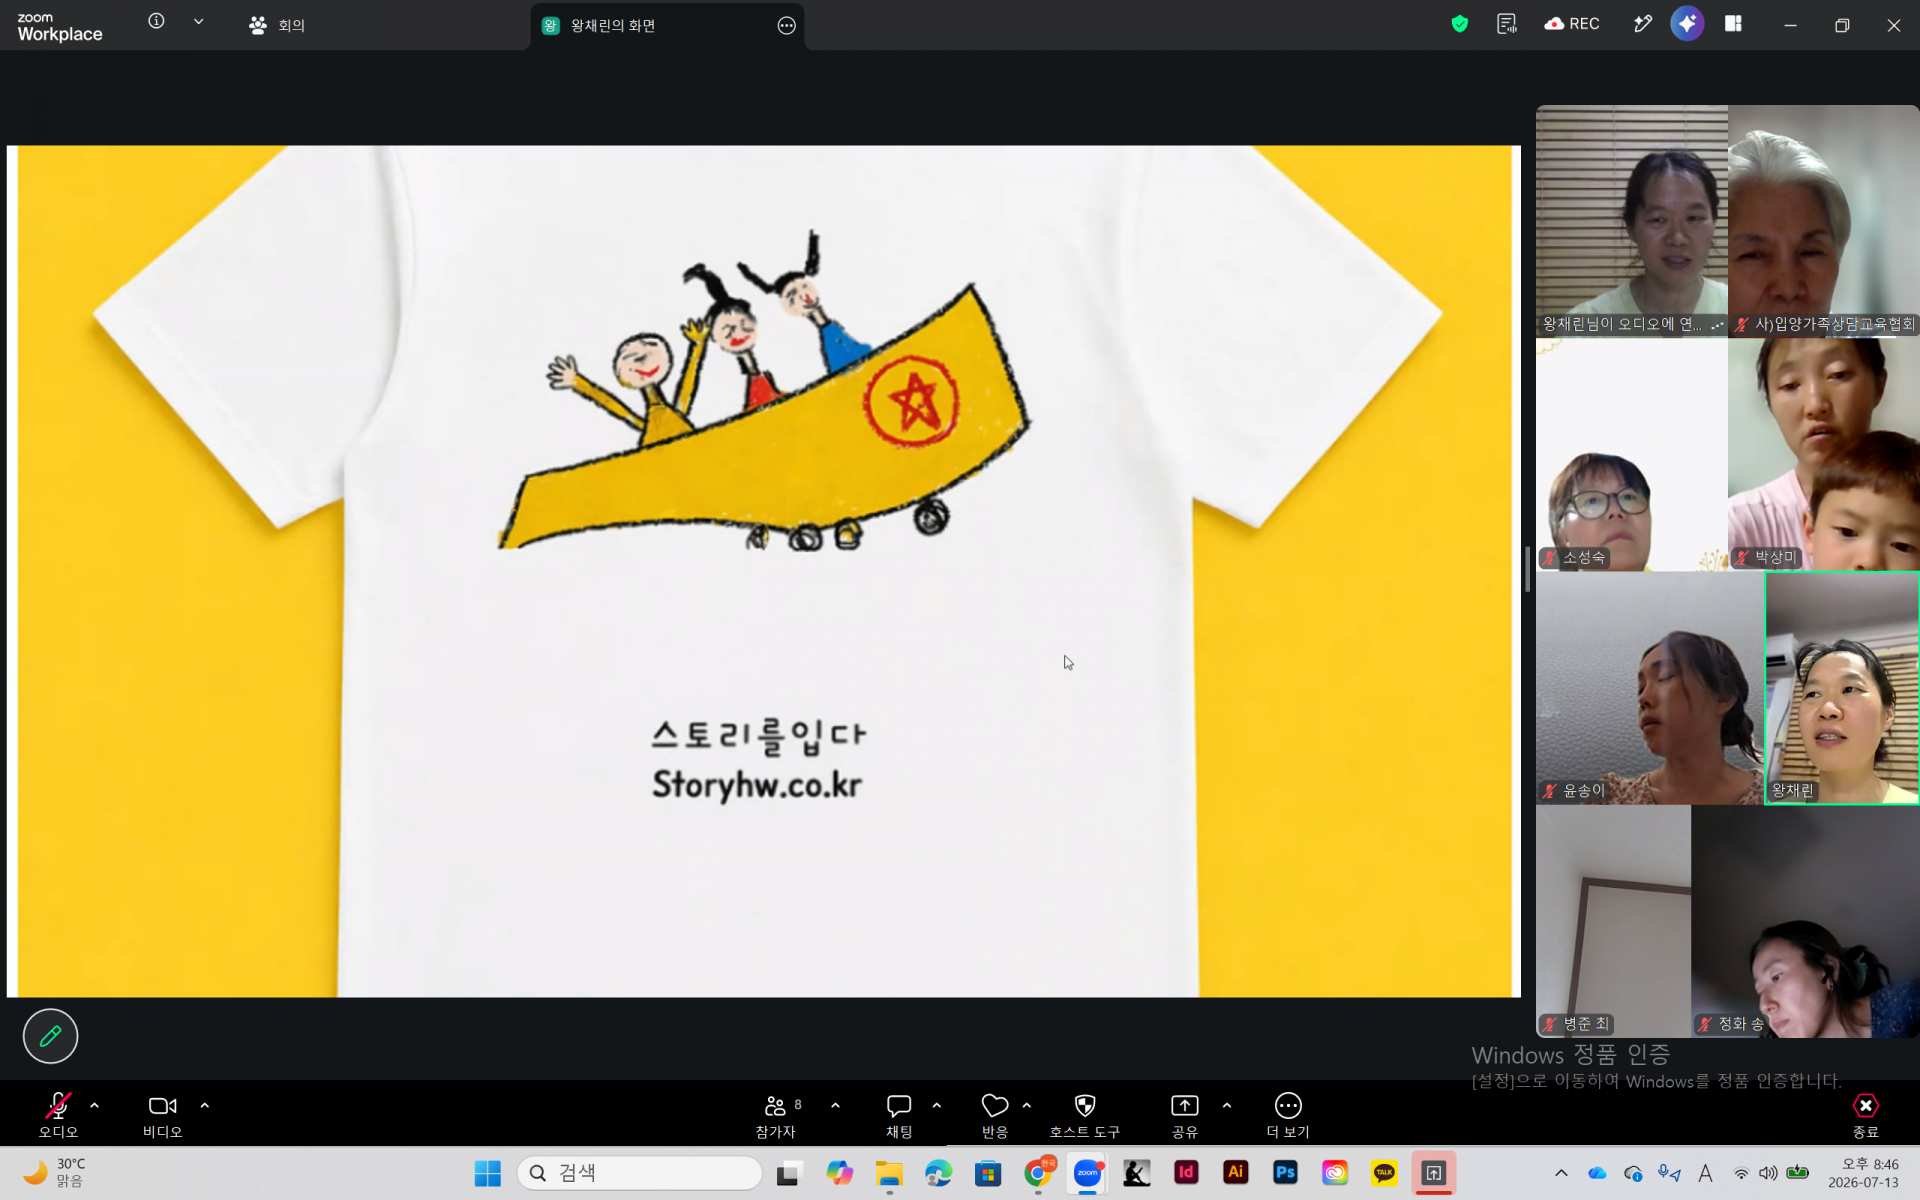1920x1200 pixels.
Task: Select the 소성숙 video thumbnail
Action: (1632, 455)
